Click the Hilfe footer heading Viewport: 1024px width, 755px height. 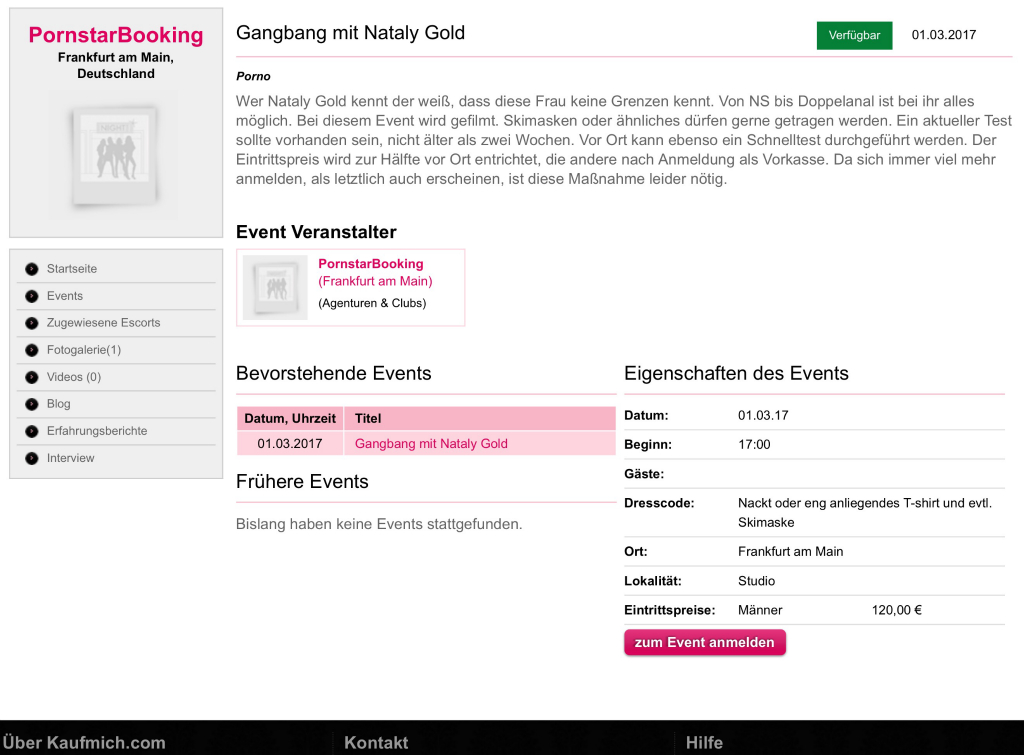coord(704,743)
